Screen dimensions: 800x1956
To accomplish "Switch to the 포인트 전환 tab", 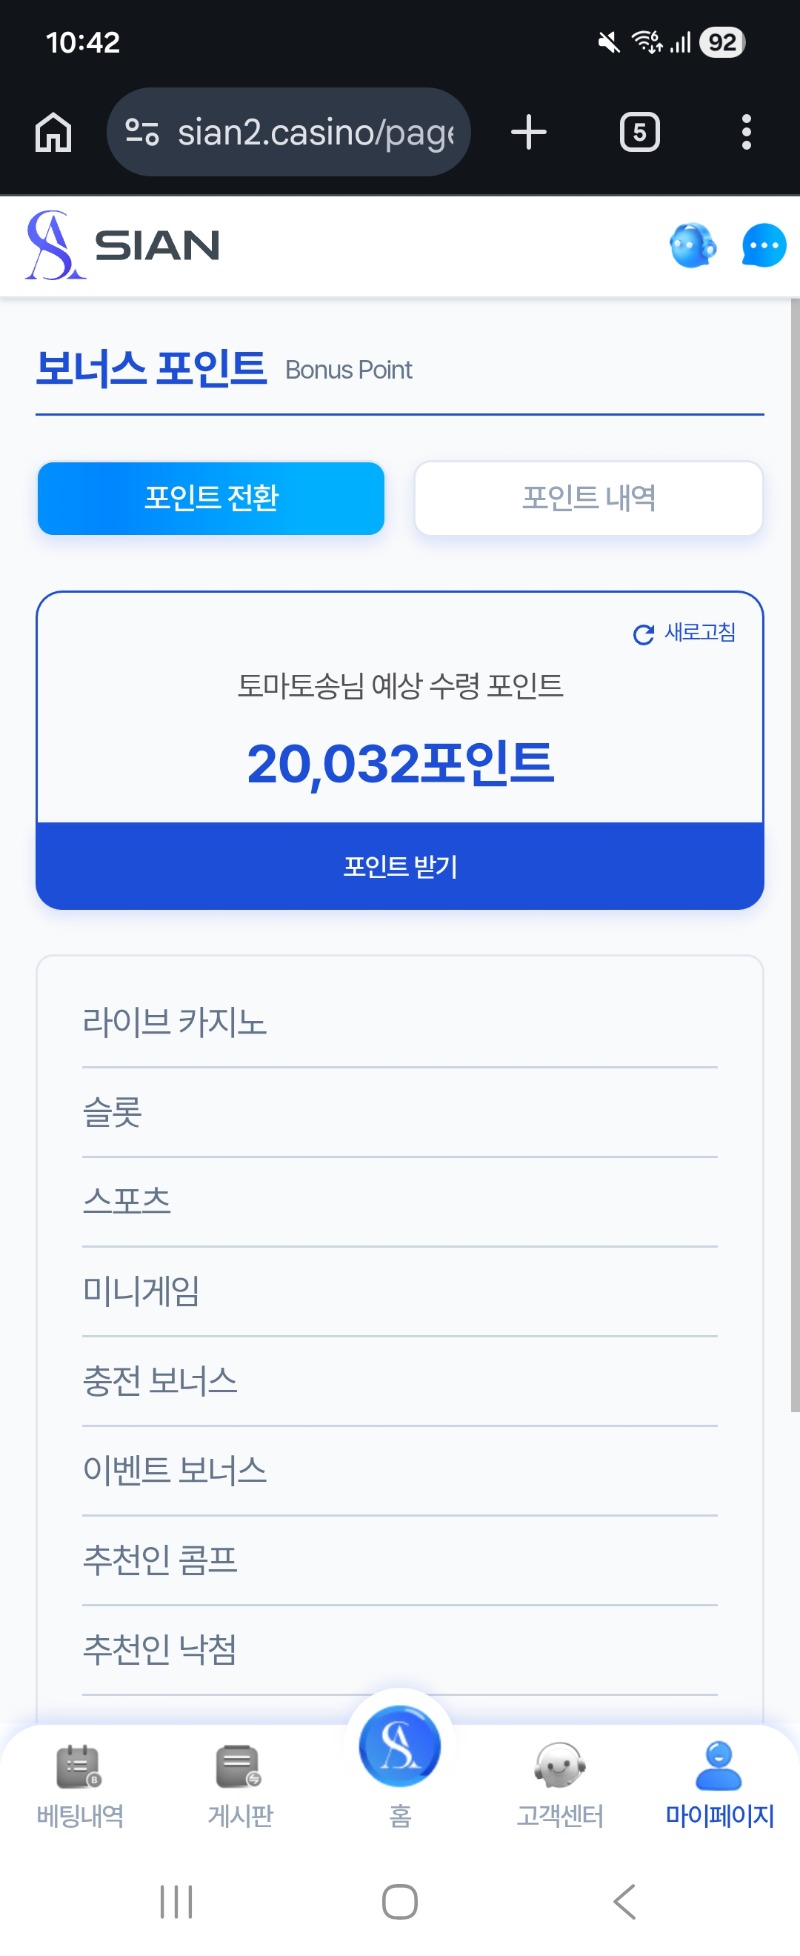I will 211,498.
